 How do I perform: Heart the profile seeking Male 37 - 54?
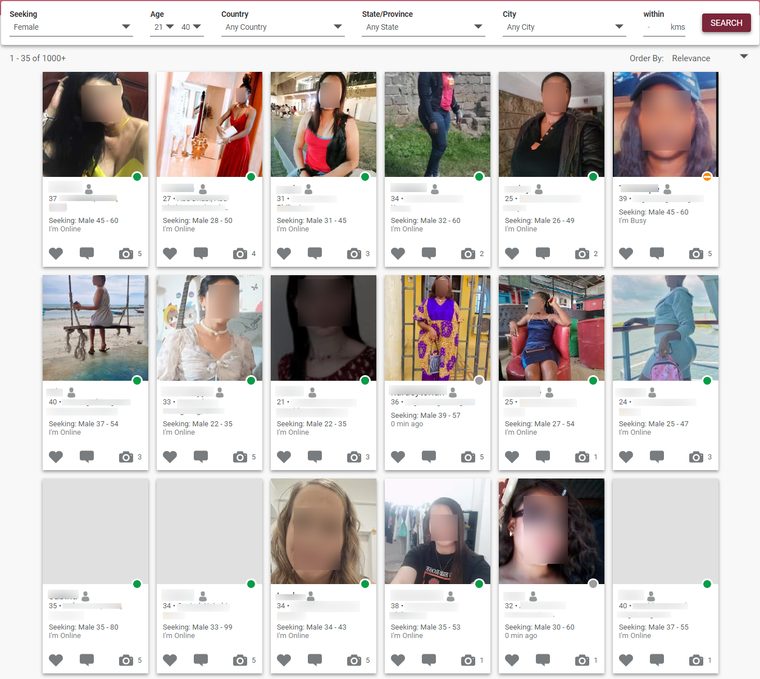(56, 457)
